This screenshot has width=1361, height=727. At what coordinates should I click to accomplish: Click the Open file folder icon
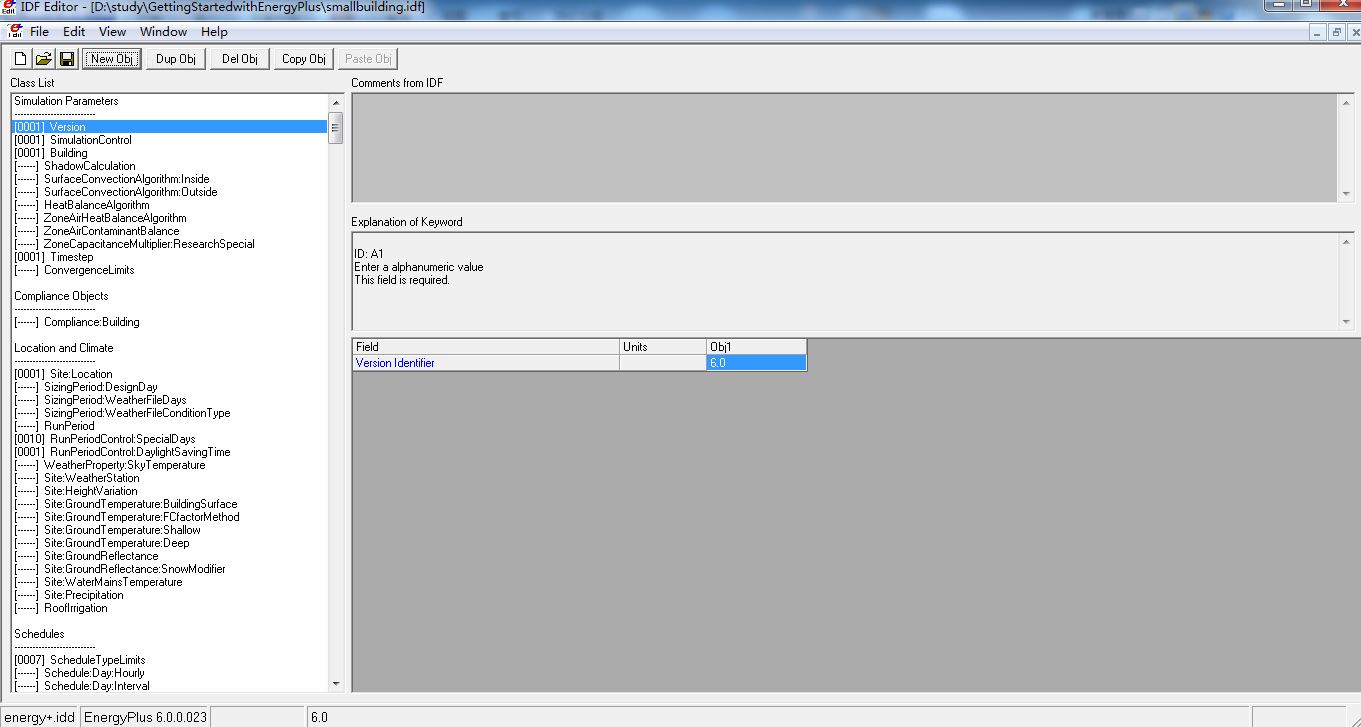click(x=43, y=59)
